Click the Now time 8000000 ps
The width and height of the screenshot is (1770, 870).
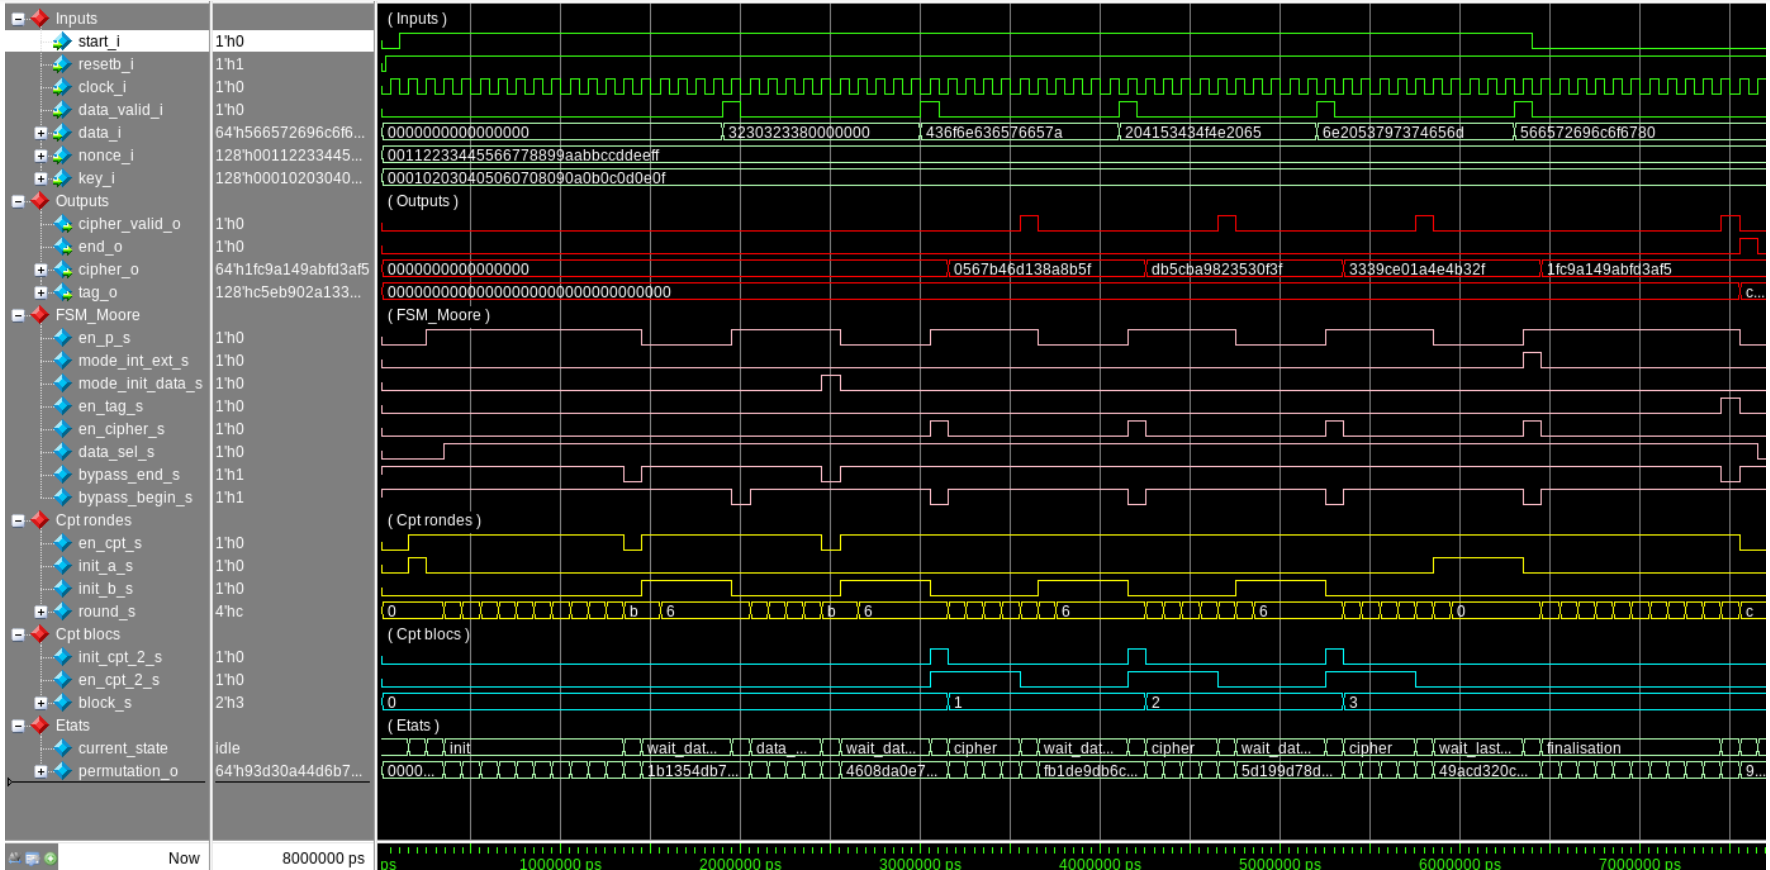point(323,858)
